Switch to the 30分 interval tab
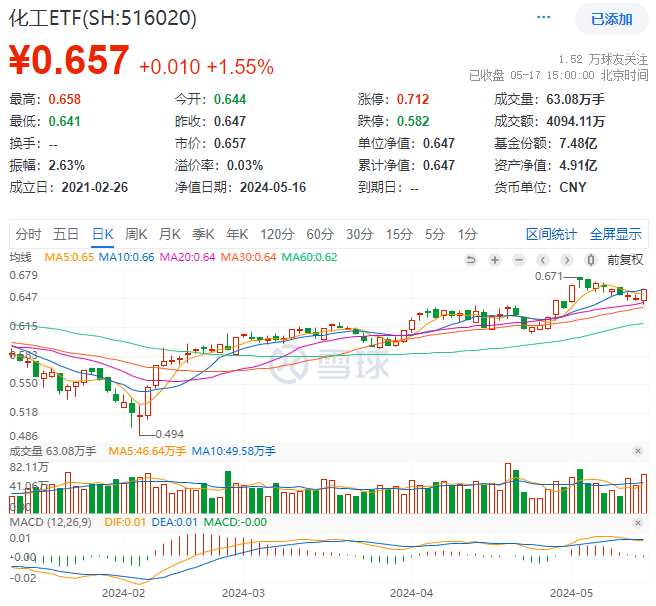The image size is (656, 606). (x=359, y=234)
